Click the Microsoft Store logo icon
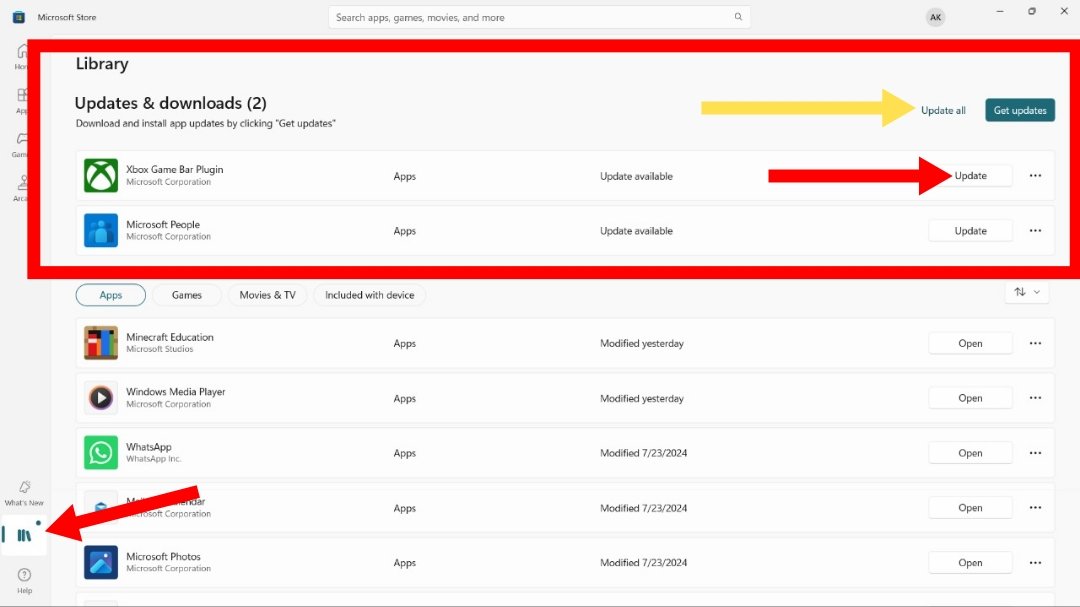The width and height of the screenshot is (1080, 607). pos(19,17)
